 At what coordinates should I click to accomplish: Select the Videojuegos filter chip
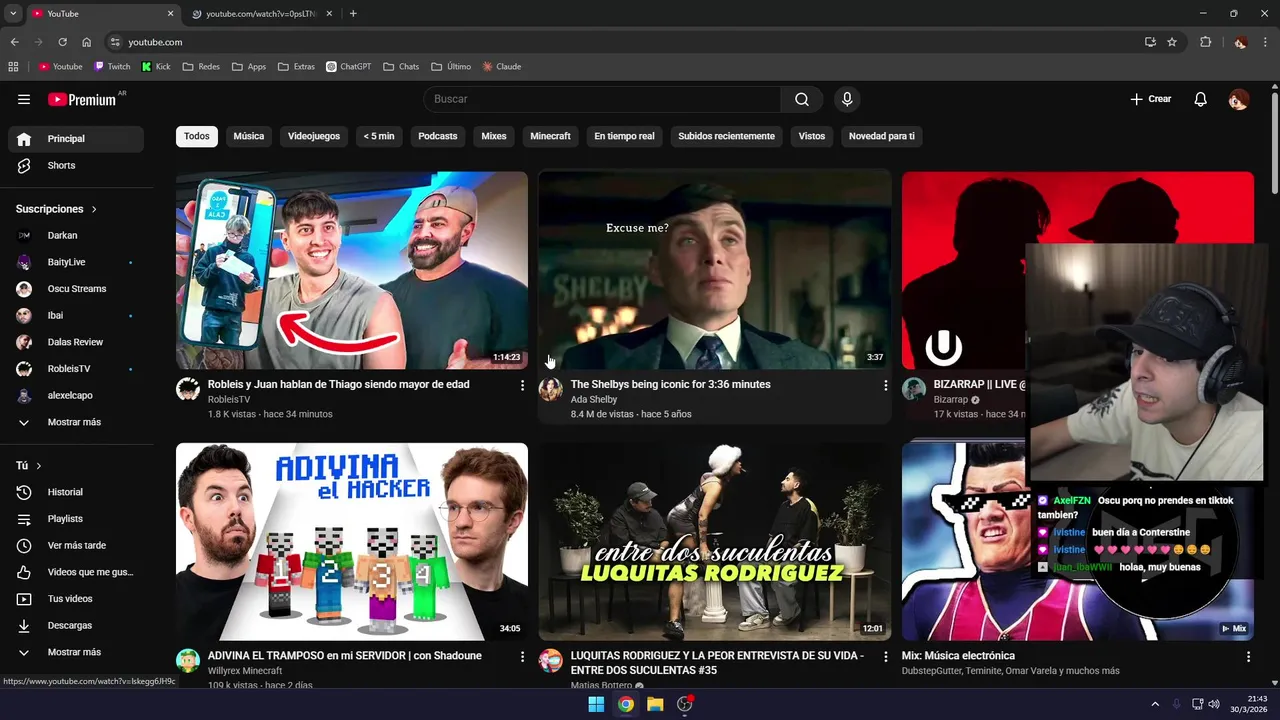coord(314,136)
